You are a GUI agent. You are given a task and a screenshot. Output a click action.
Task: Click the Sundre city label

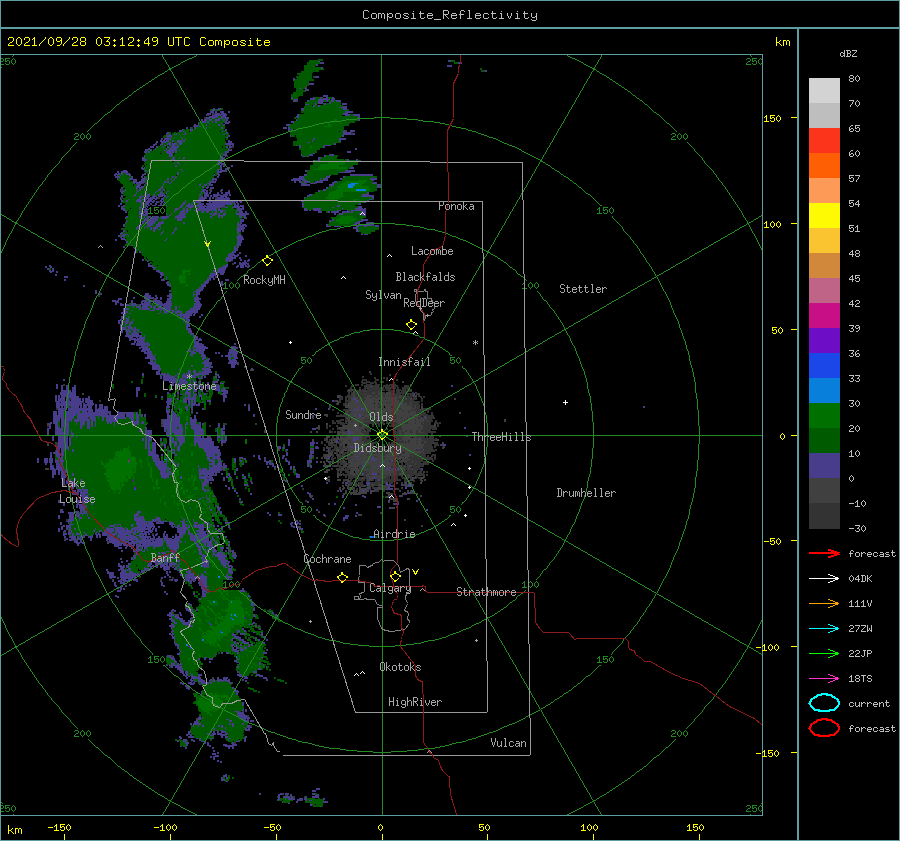(x=303, y=414)
